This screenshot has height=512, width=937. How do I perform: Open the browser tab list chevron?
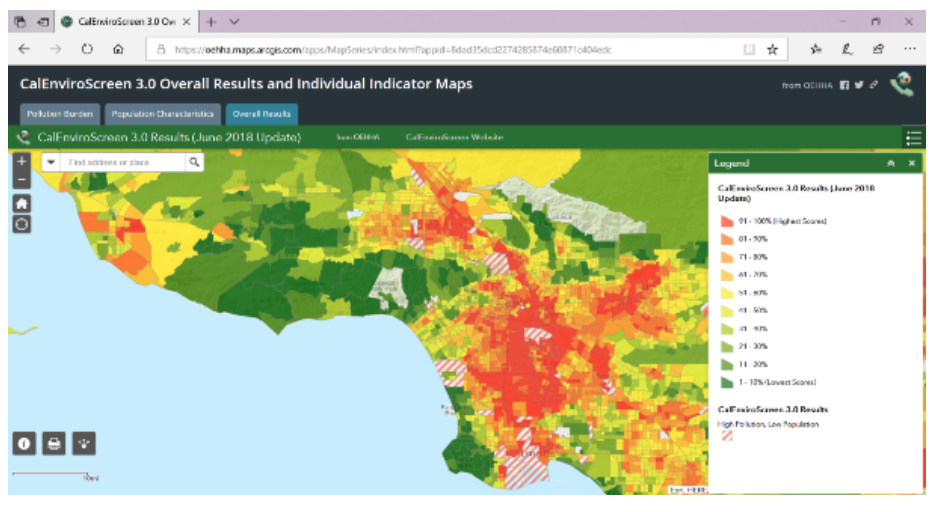coord(234,21)
